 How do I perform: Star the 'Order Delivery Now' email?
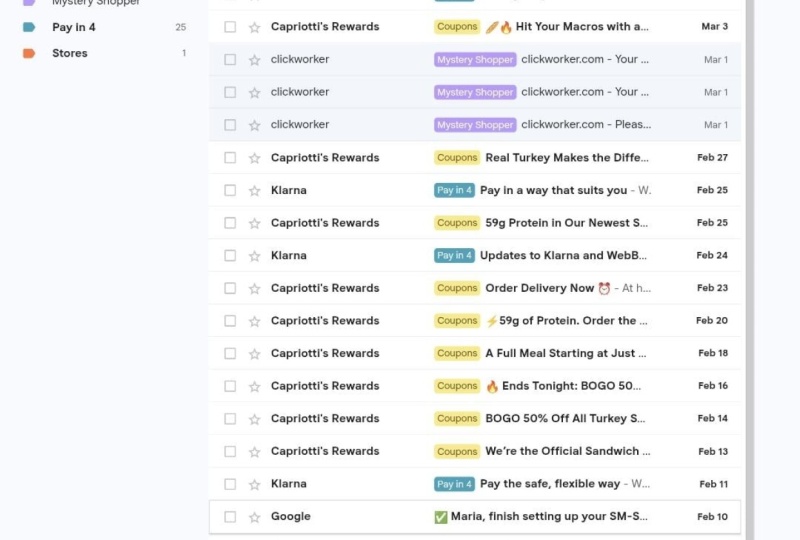coord(255,288)
